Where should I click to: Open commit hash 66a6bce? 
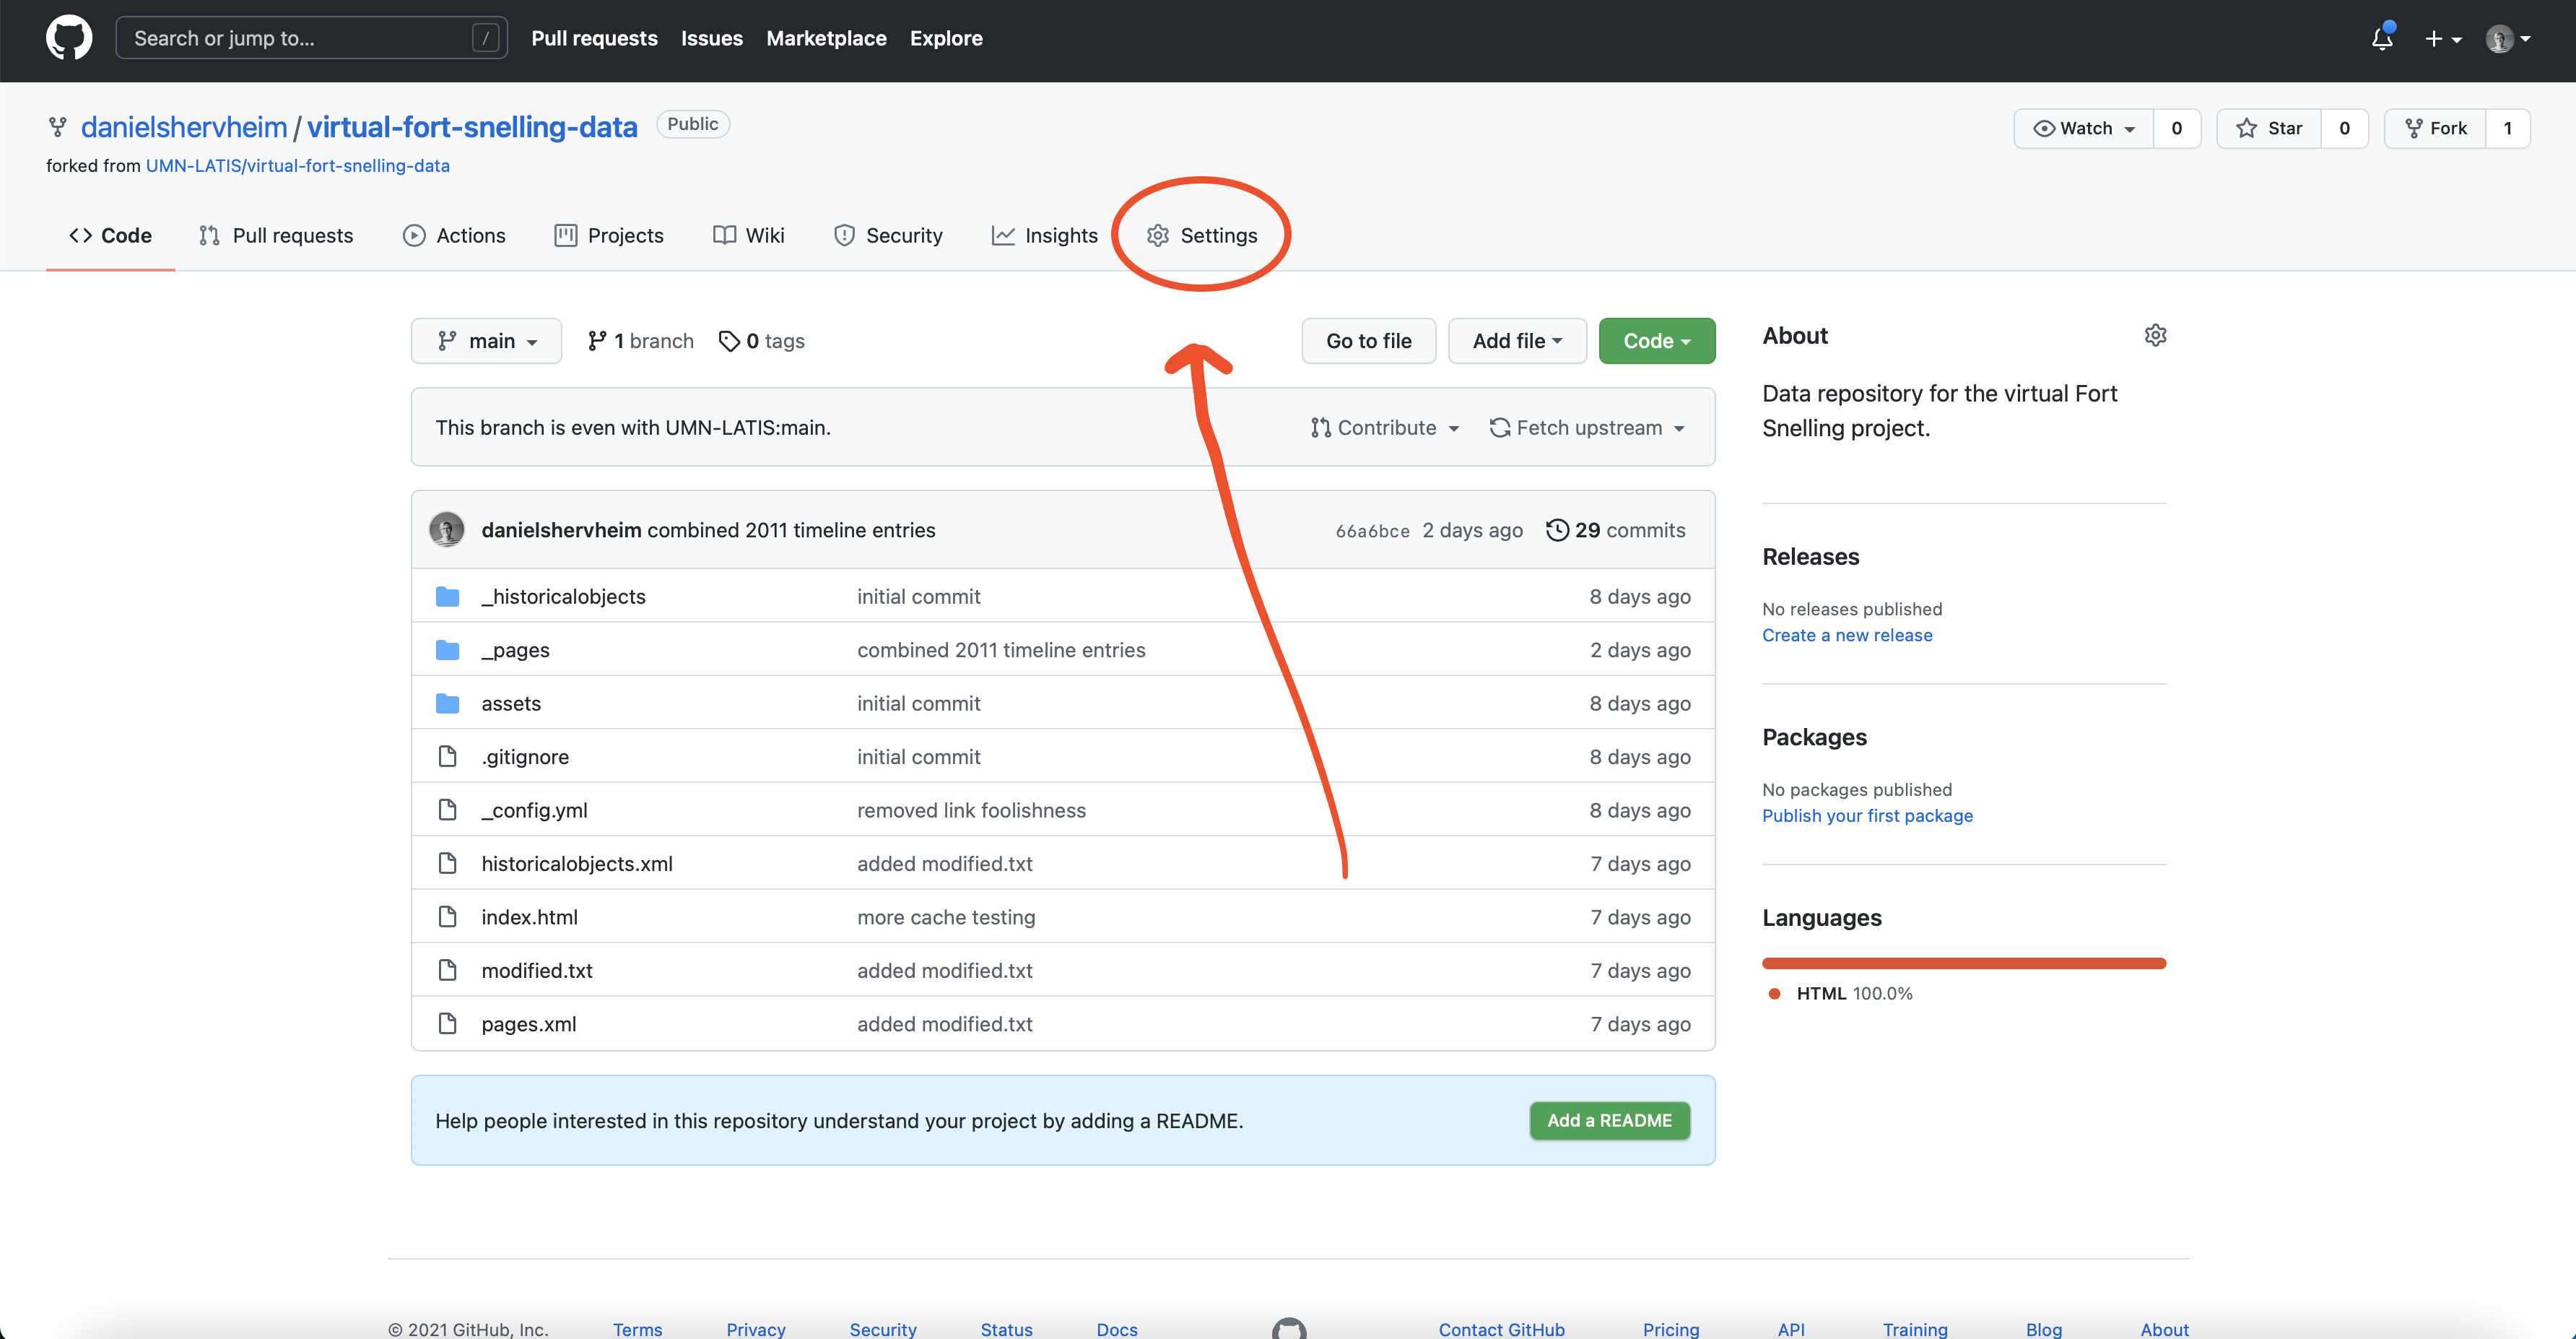(1372, 531)
